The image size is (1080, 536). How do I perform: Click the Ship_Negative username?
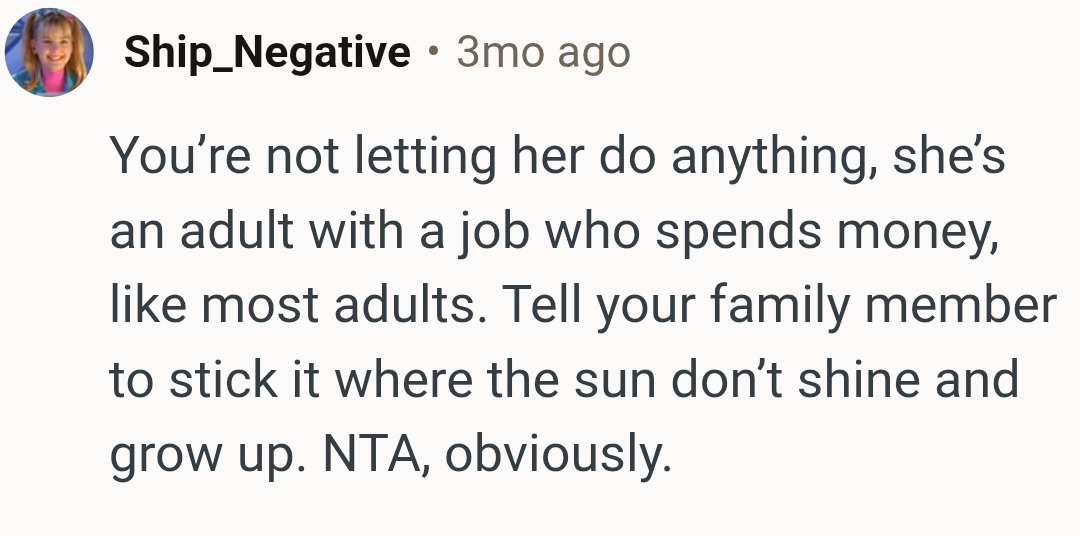(x=267, y=52)
